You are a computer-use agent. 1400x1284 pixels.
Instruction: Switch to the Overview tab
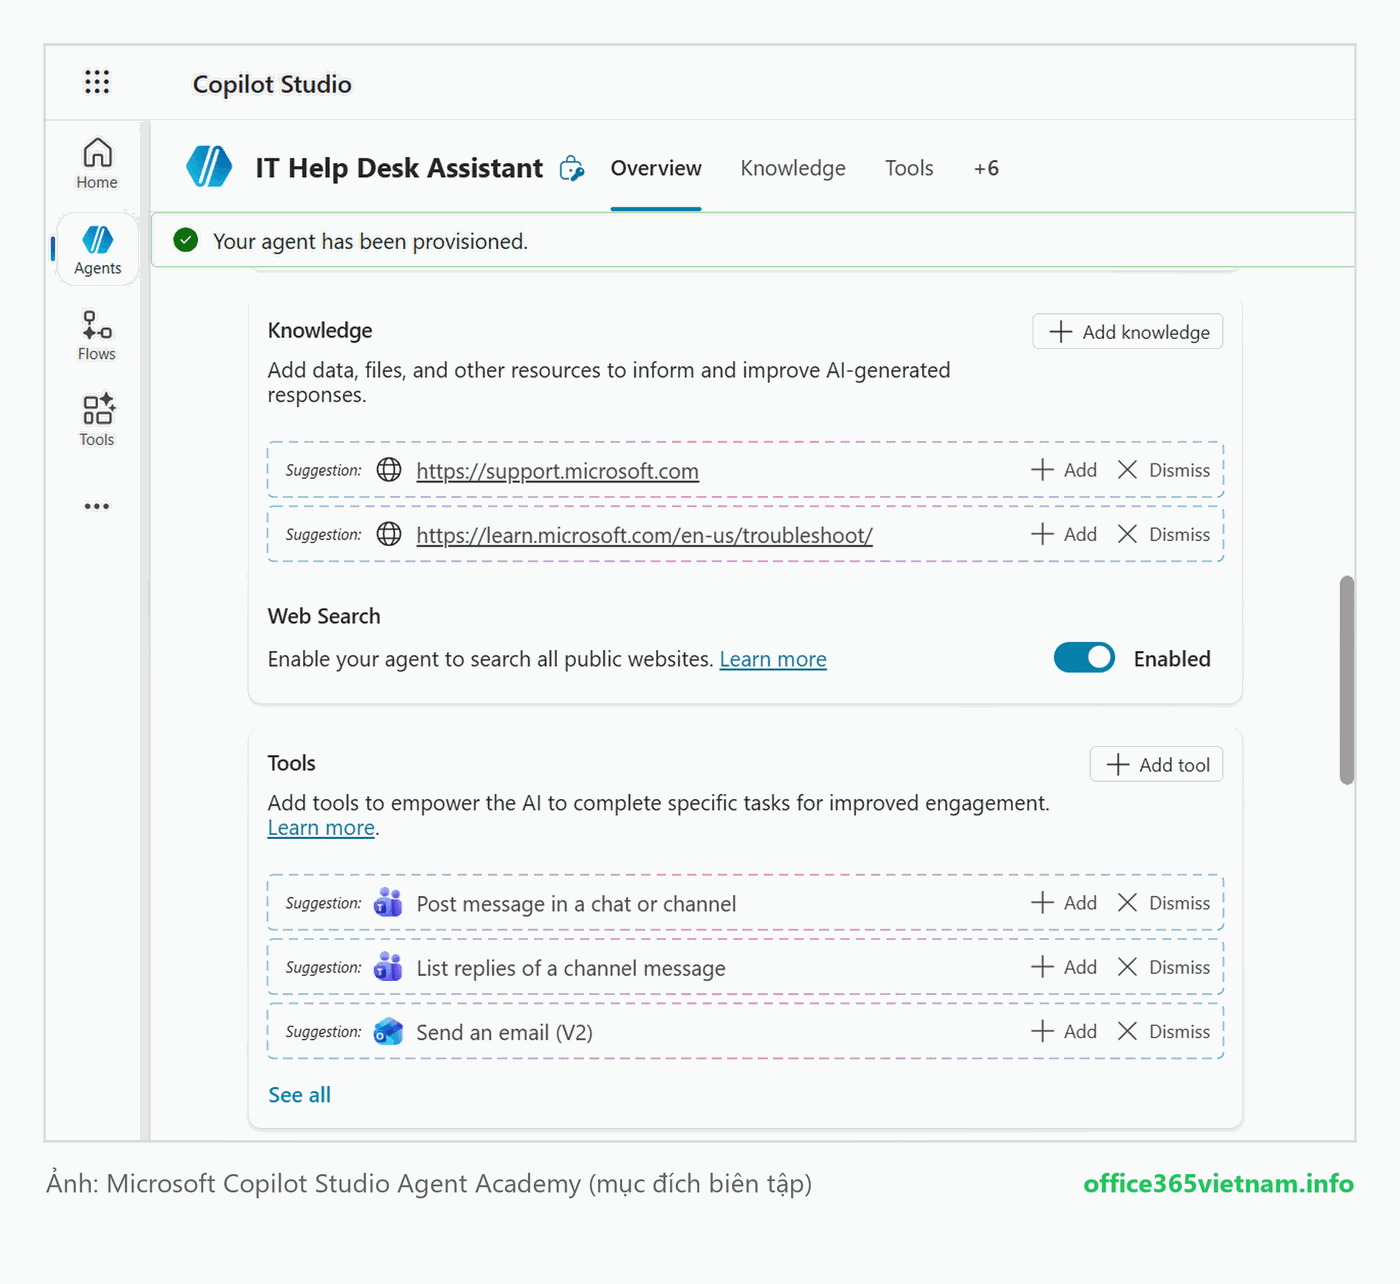[656, 168]
